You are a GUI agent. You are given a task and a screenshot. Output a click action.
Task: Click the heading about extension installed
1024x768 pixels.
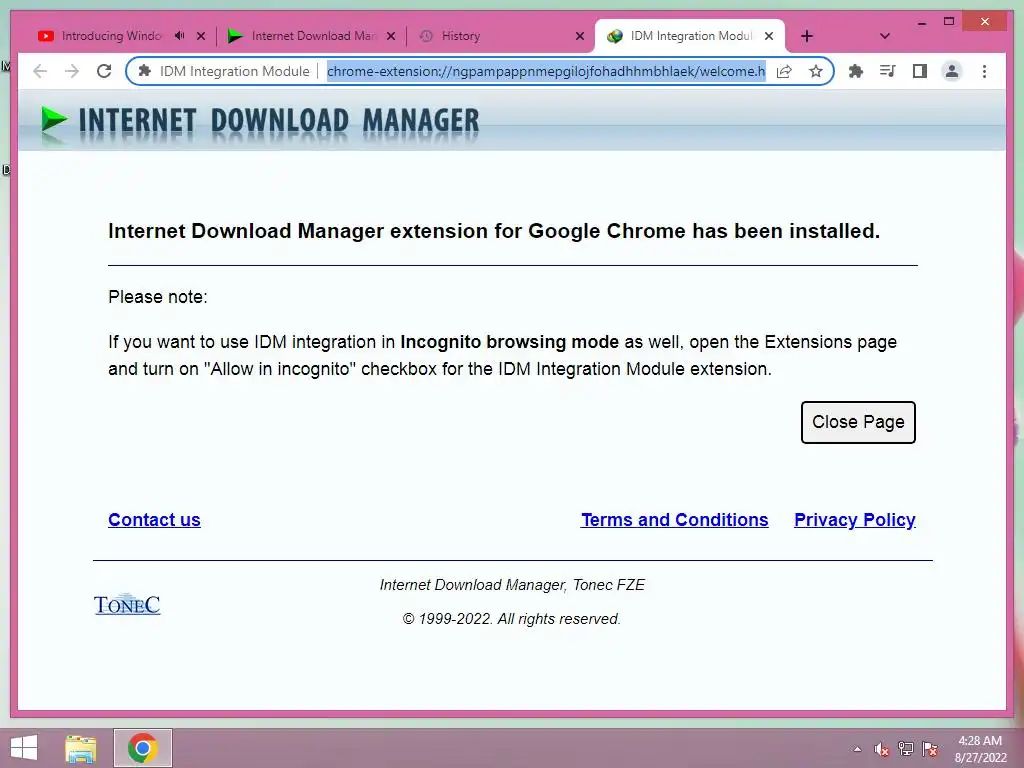494,231
